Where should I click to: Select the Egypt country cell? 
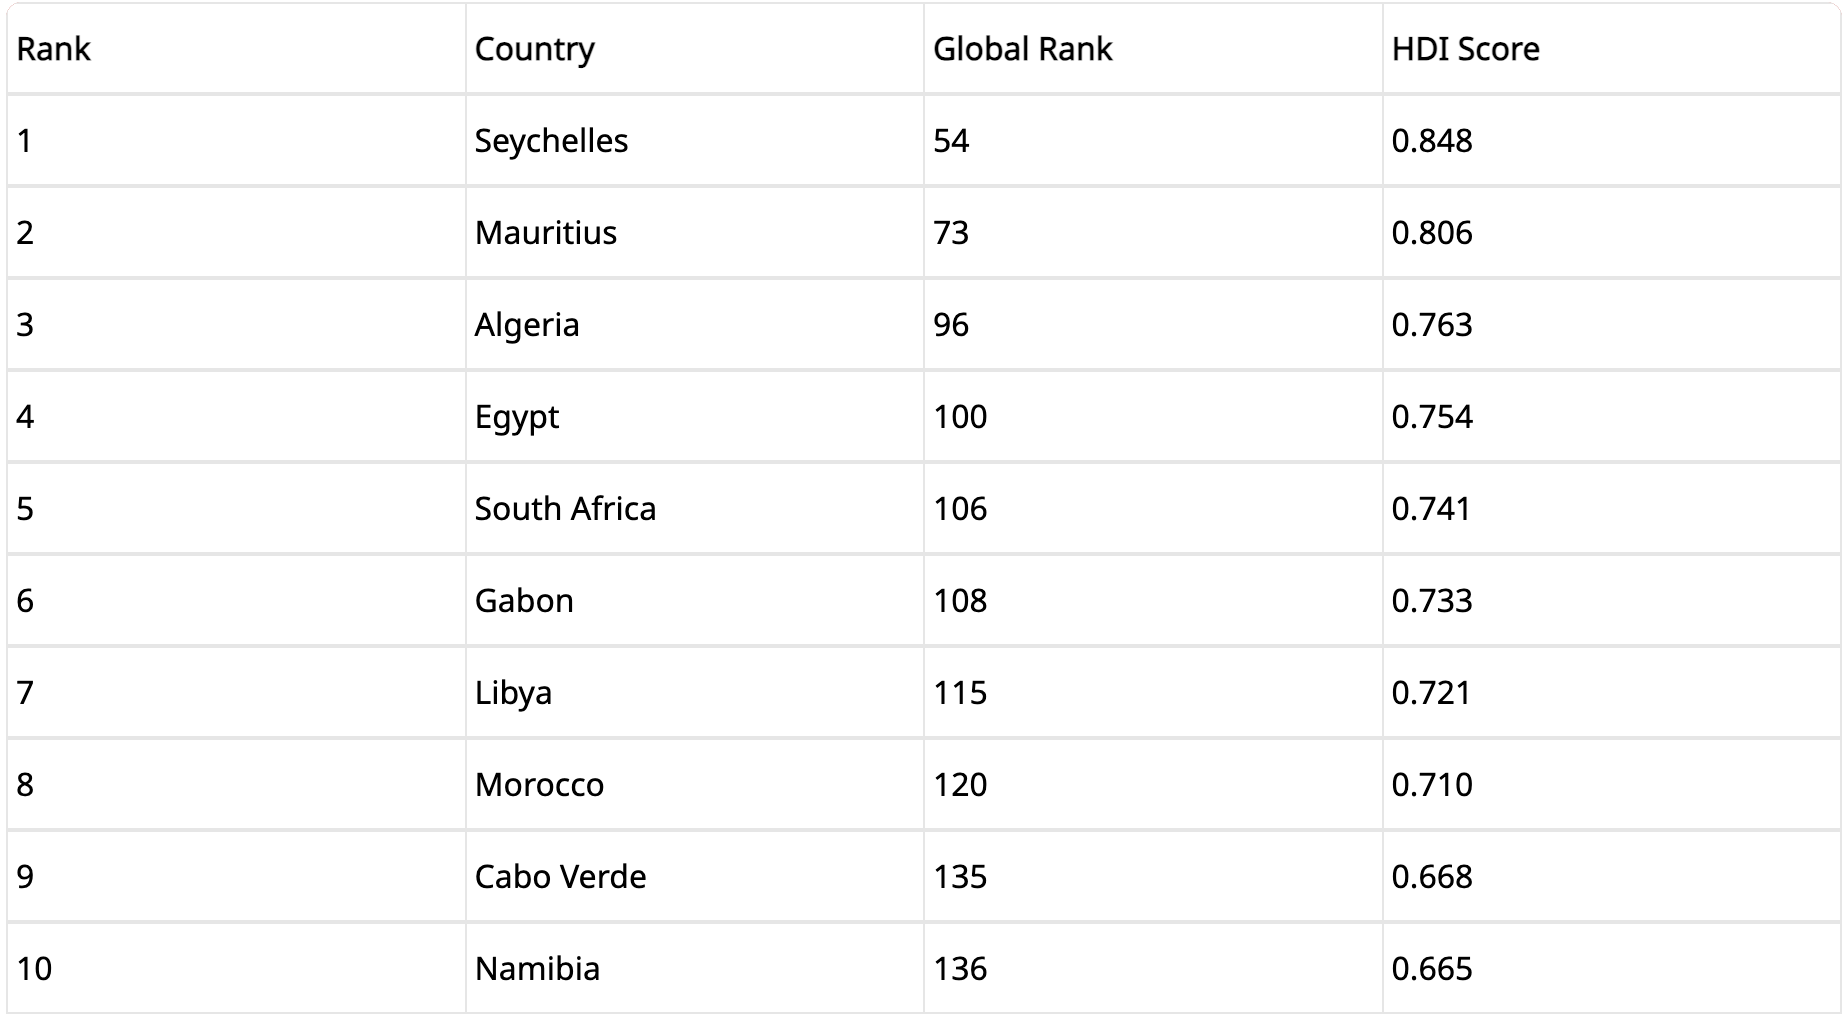(x=516, y=417)
